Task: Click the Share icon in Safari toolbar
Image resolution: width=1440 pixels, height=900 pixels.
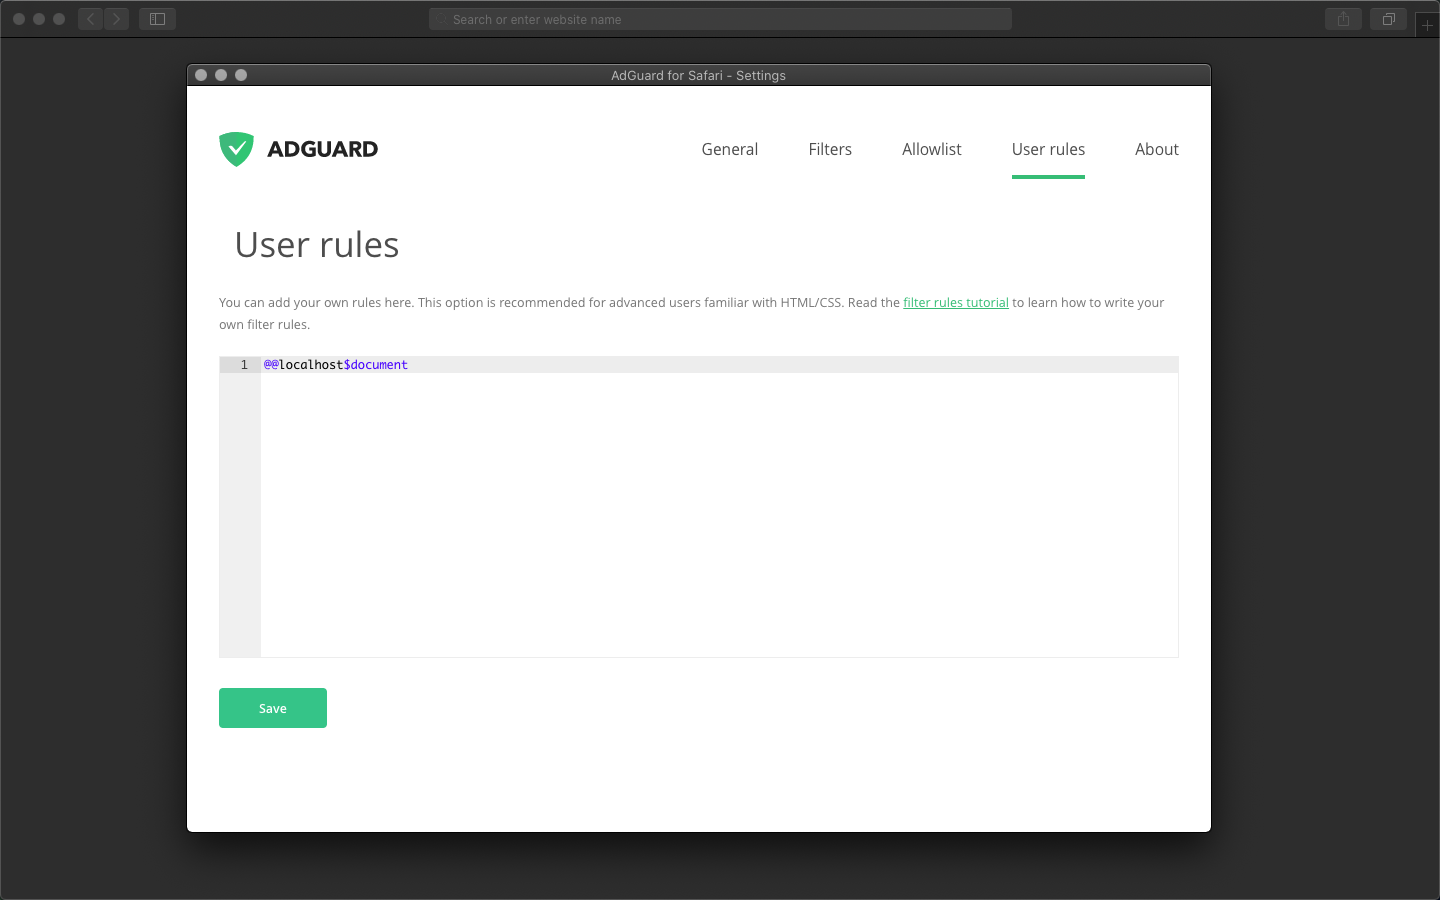Action: (1343, 18)
